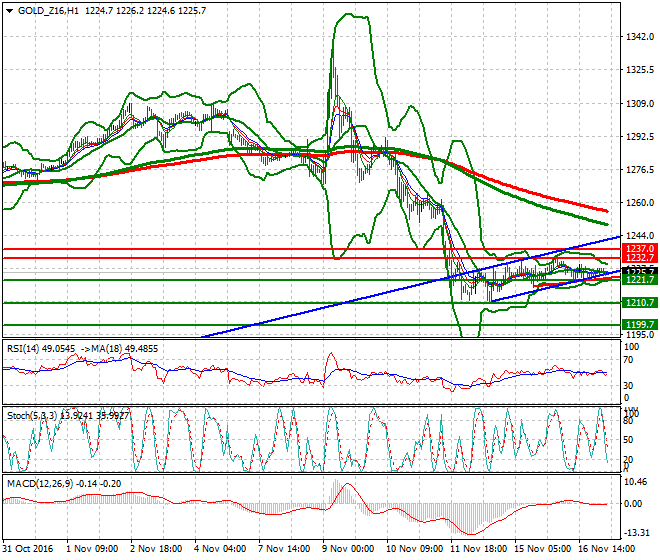Click the 10 Nov 09:00 time label
Screen dimensions: 660x560
(x=415, y=549)
